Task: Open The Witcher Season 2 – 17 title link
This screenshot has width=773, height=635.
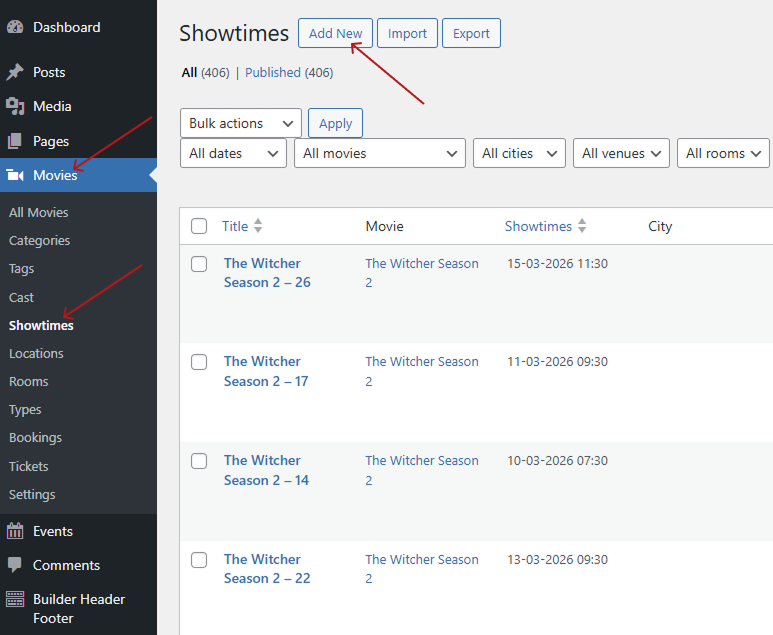Action: click(x=266, y=371)
